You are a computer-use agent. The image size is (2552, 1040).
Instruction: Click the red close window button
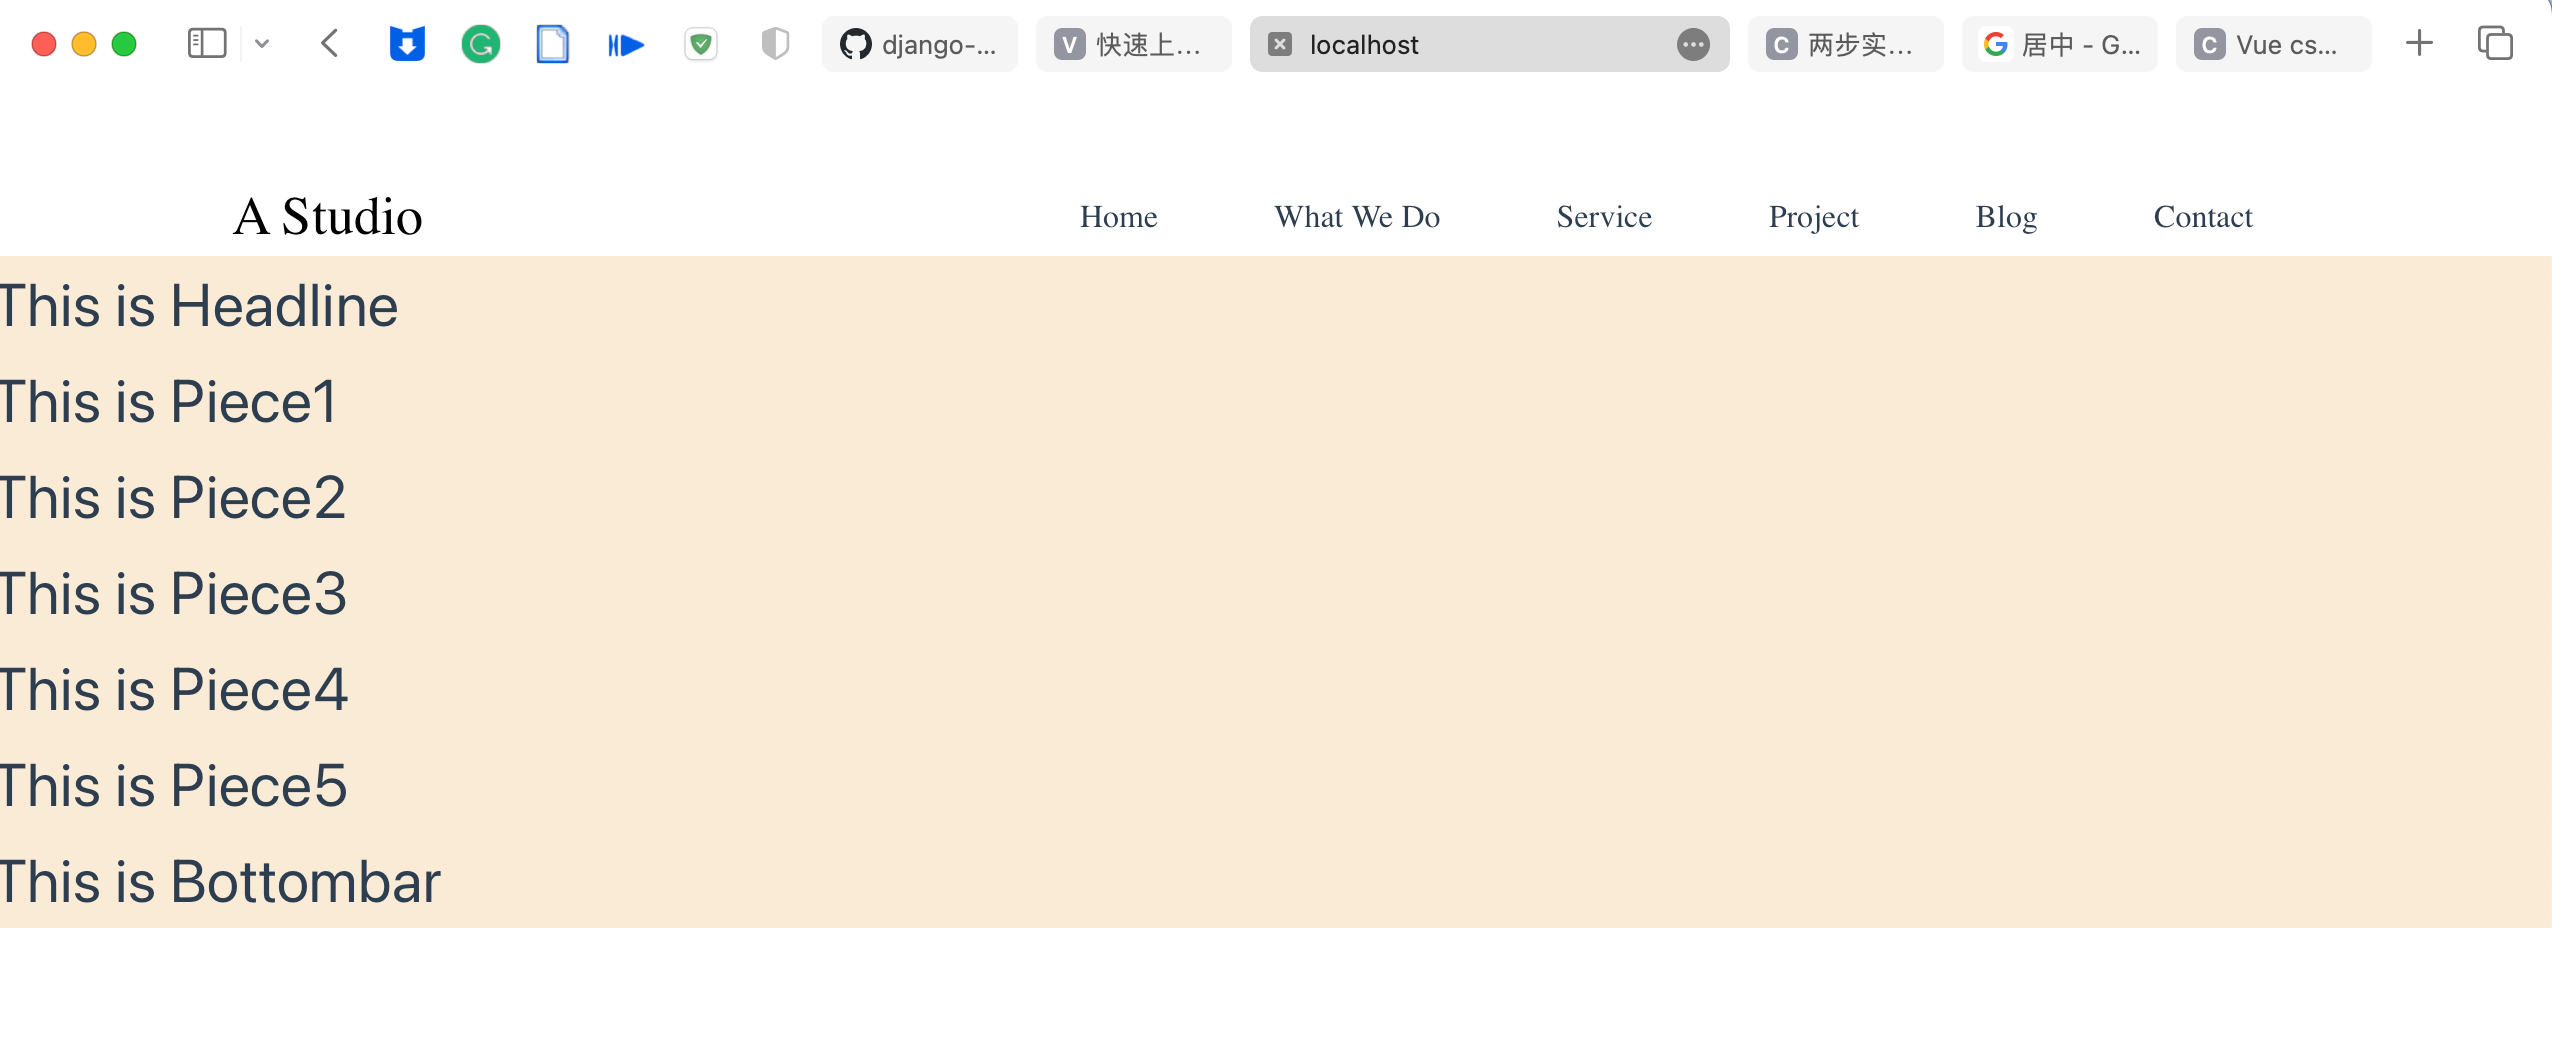(44, 44)
